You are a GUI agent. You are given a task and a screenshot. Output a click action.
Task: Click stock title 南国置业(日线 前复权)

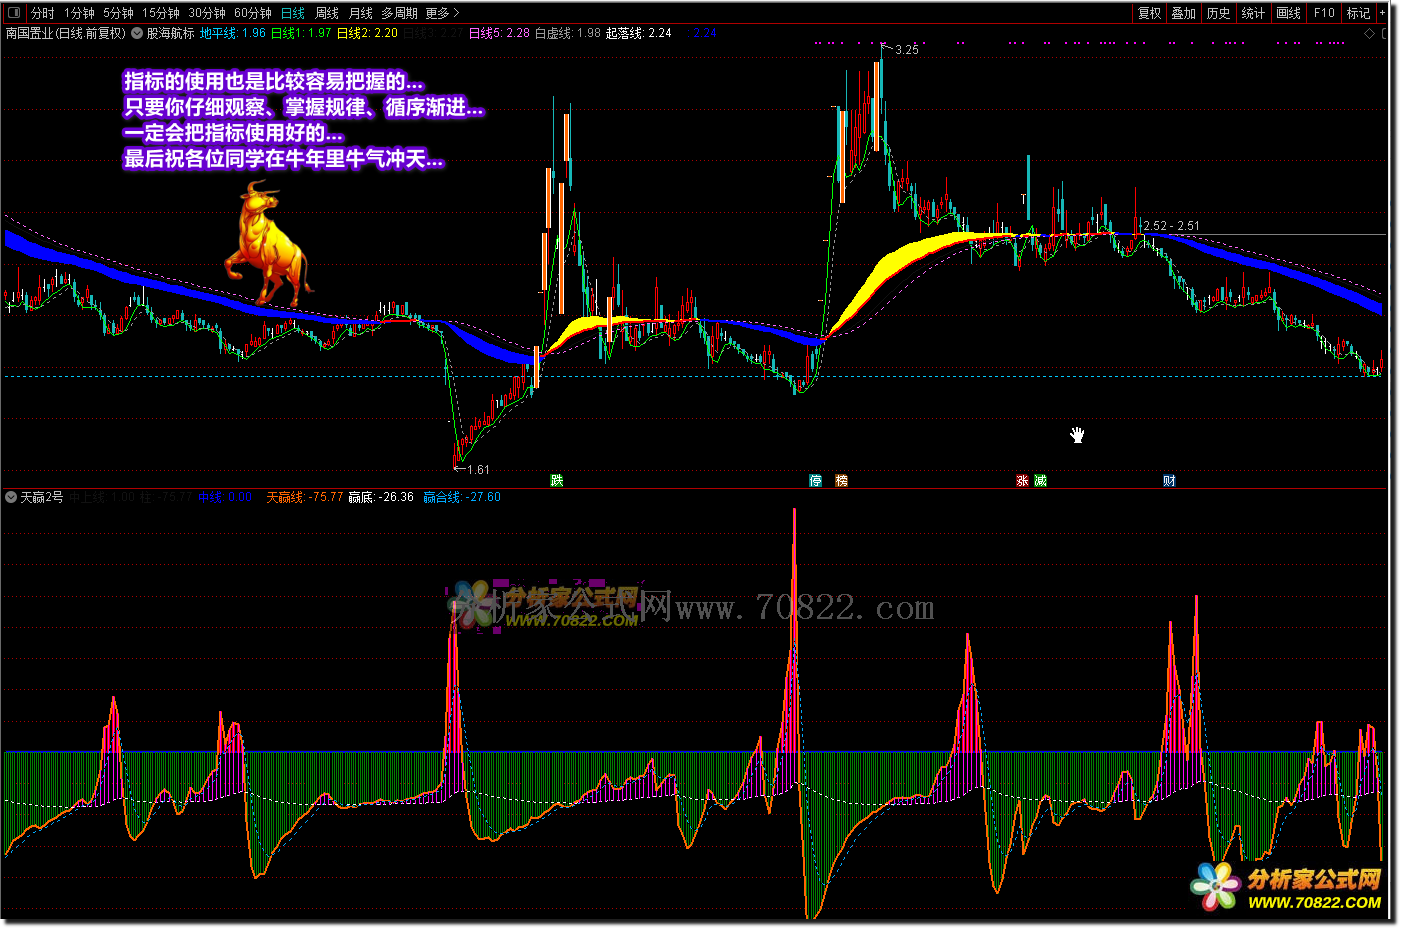tap(66, 33)
